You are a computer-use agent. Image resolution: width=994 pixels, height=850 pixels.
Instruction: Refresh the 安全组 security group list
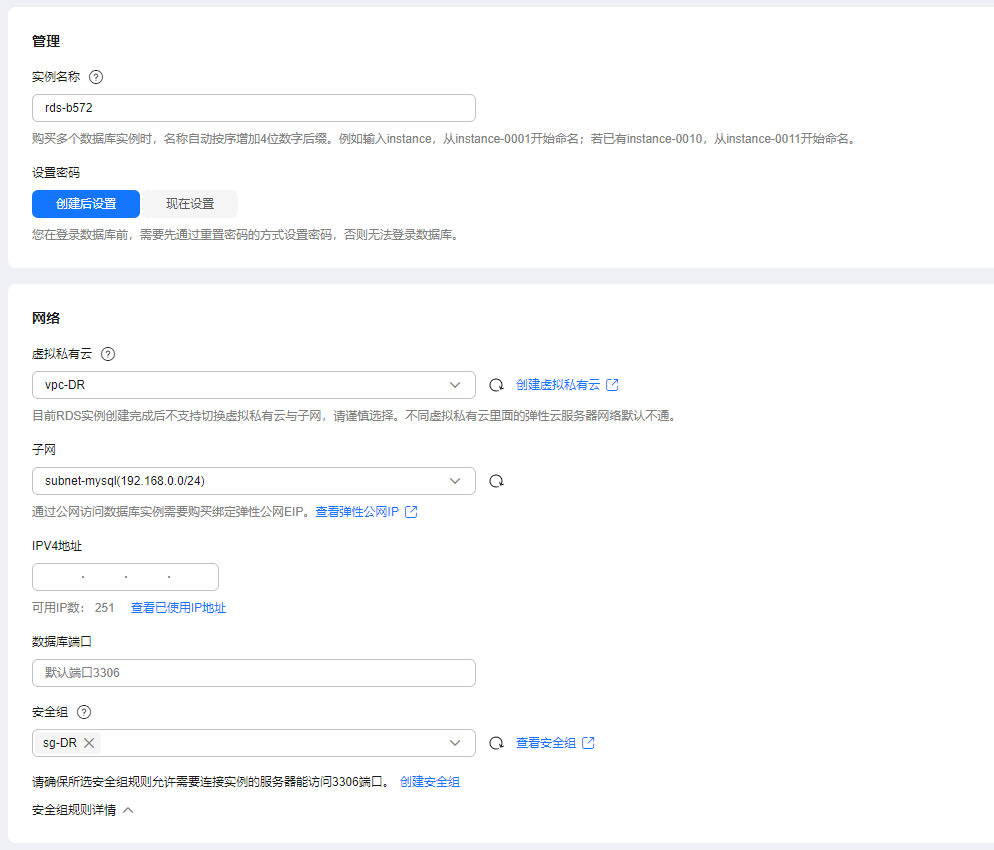click(x=496, y=743)
